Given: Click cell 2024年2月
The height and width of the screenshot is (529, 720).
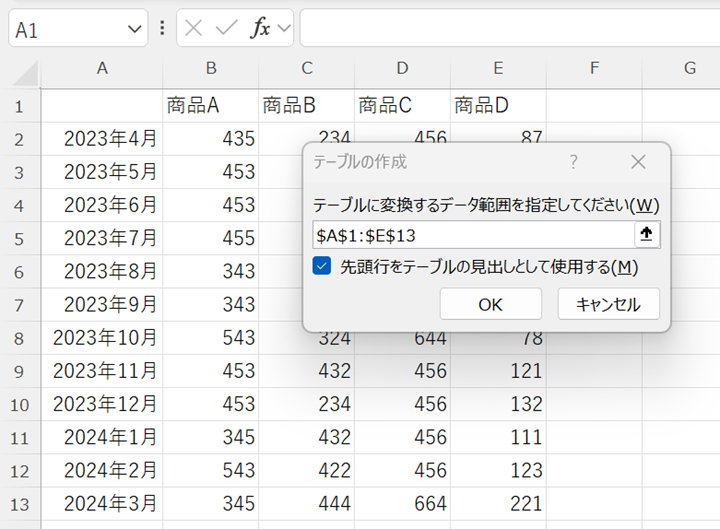Looking at the screenshot, I should coord(102,470).
